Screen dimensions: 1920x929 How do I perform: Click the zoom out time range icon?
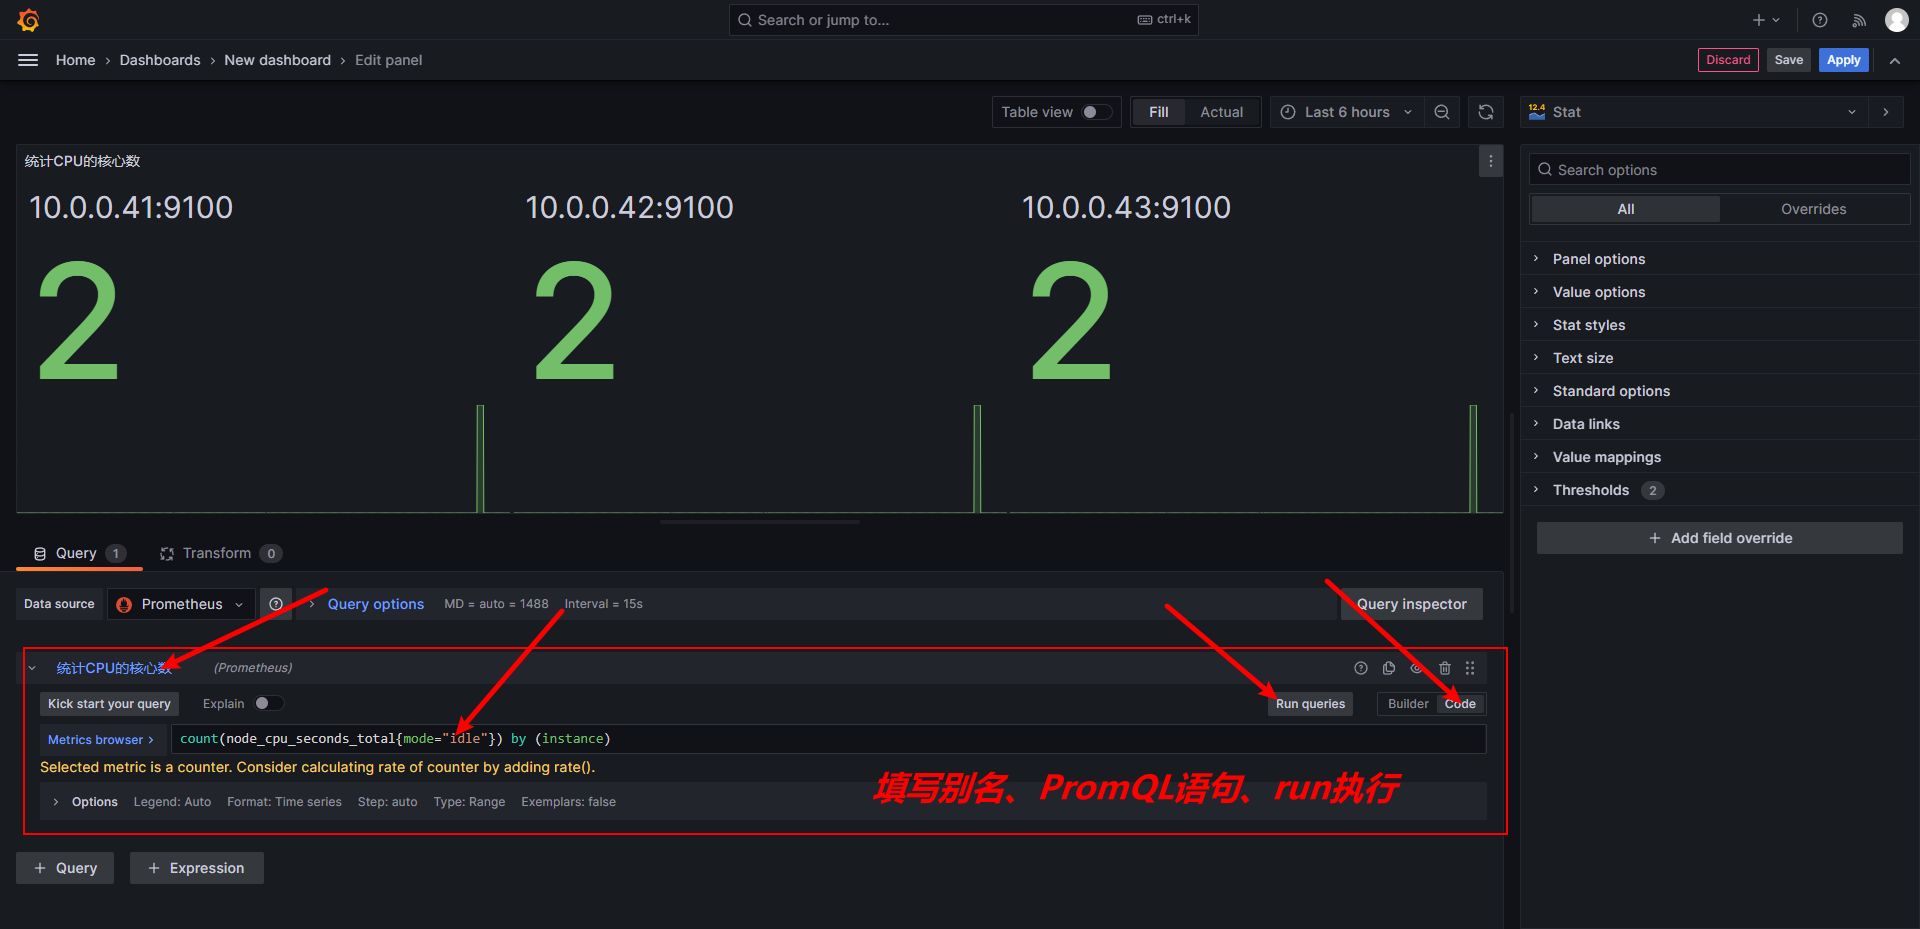click(x=1442, y=112)
